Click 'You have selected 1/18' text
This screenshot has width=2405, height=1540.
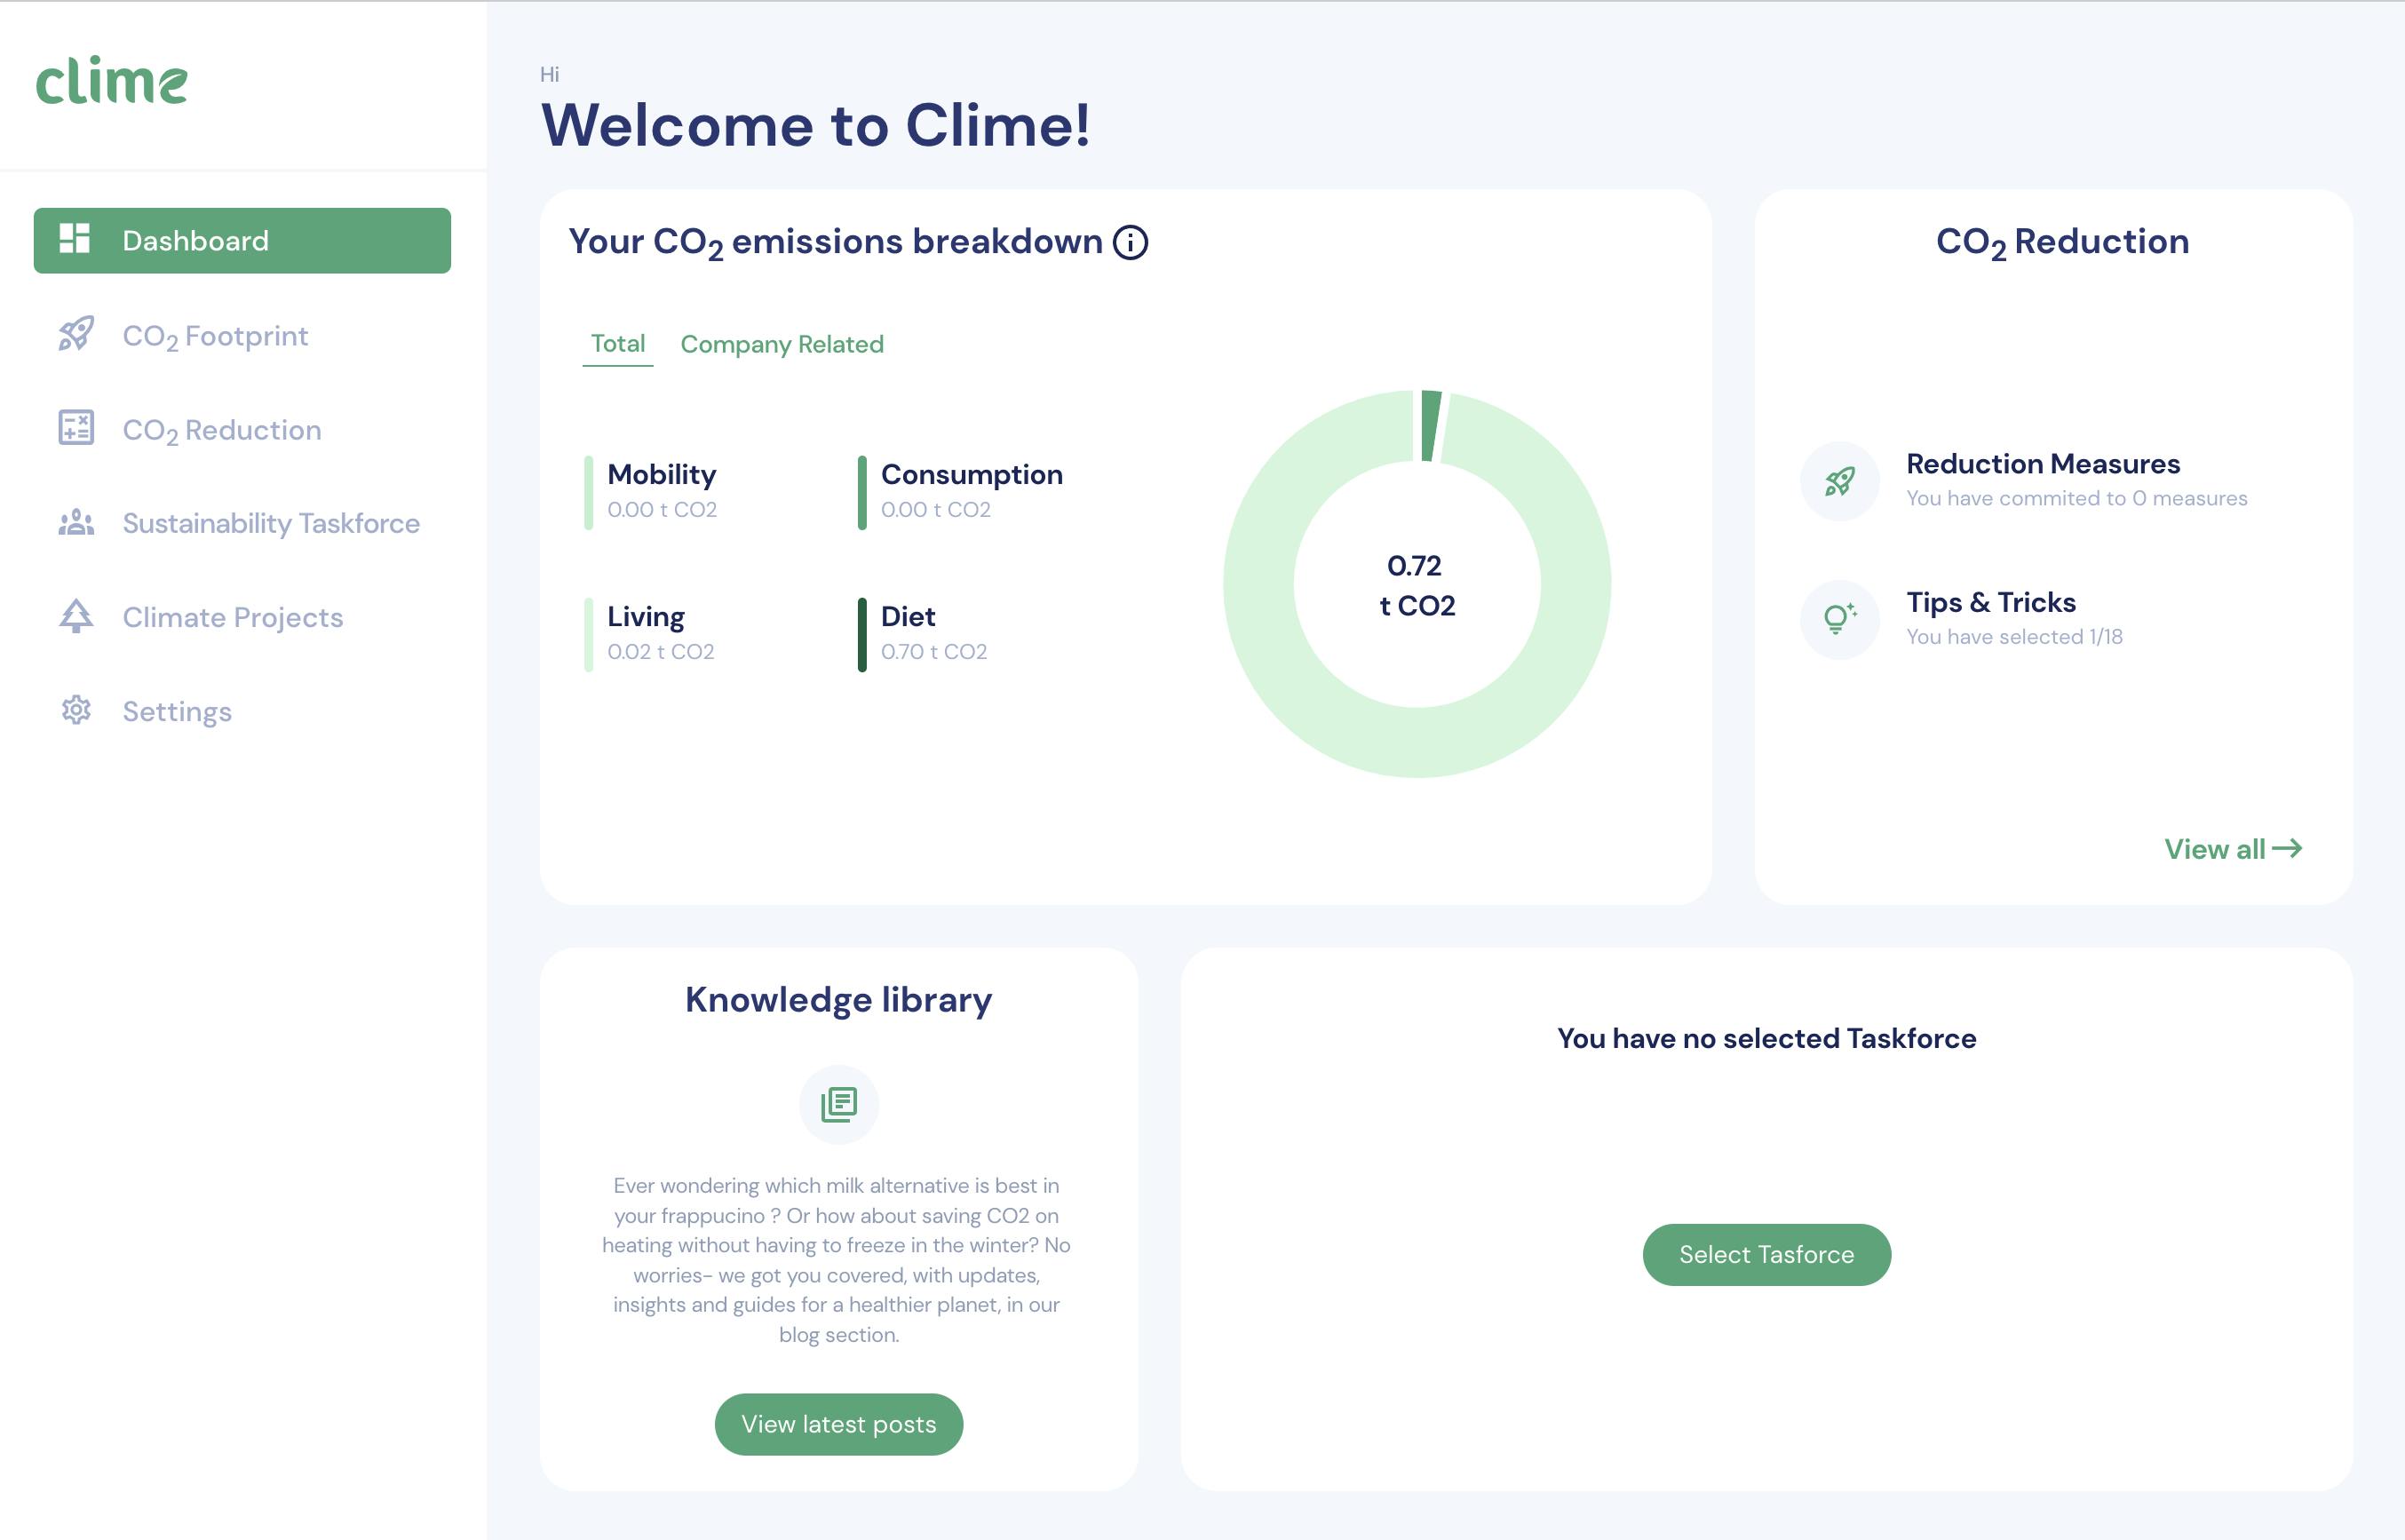coord(2014,636)
